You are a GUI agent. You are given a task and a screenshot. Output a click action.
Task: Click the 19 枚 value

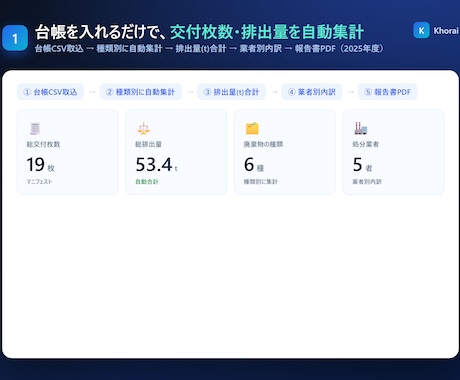click(x=40, y=165)
